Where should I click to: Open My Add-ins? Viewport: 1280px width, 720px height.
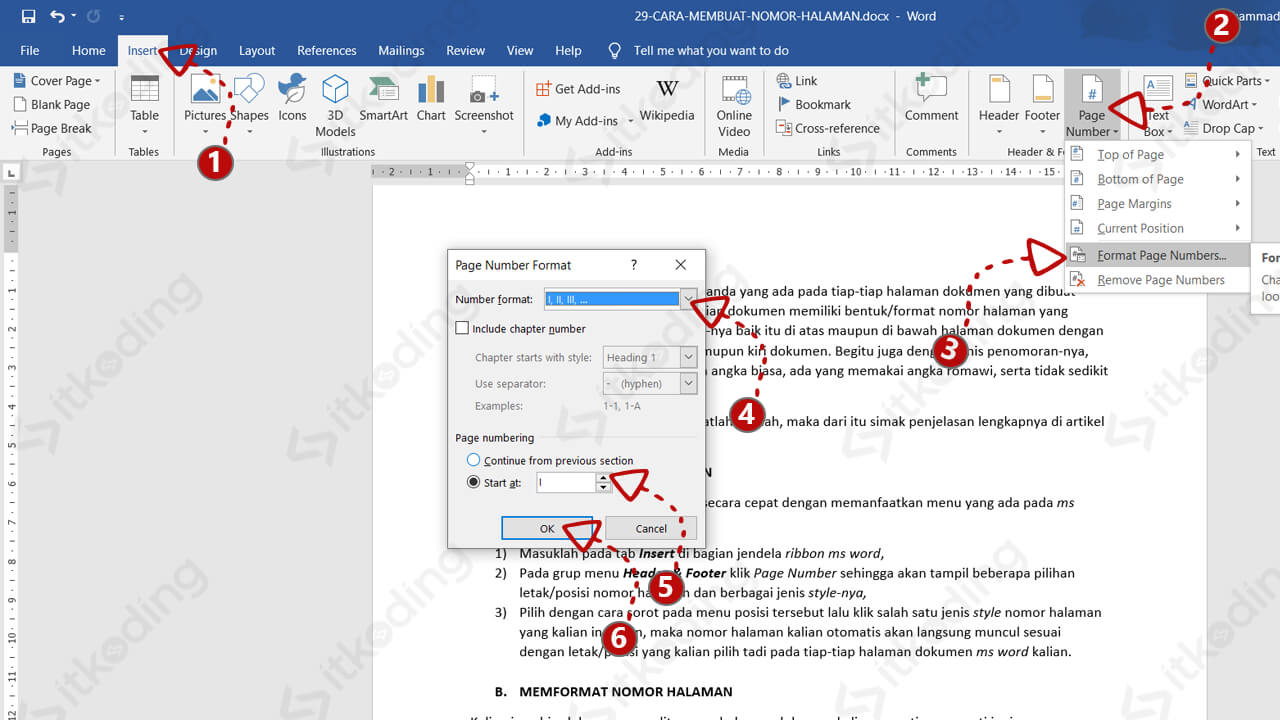coord(585,121)
